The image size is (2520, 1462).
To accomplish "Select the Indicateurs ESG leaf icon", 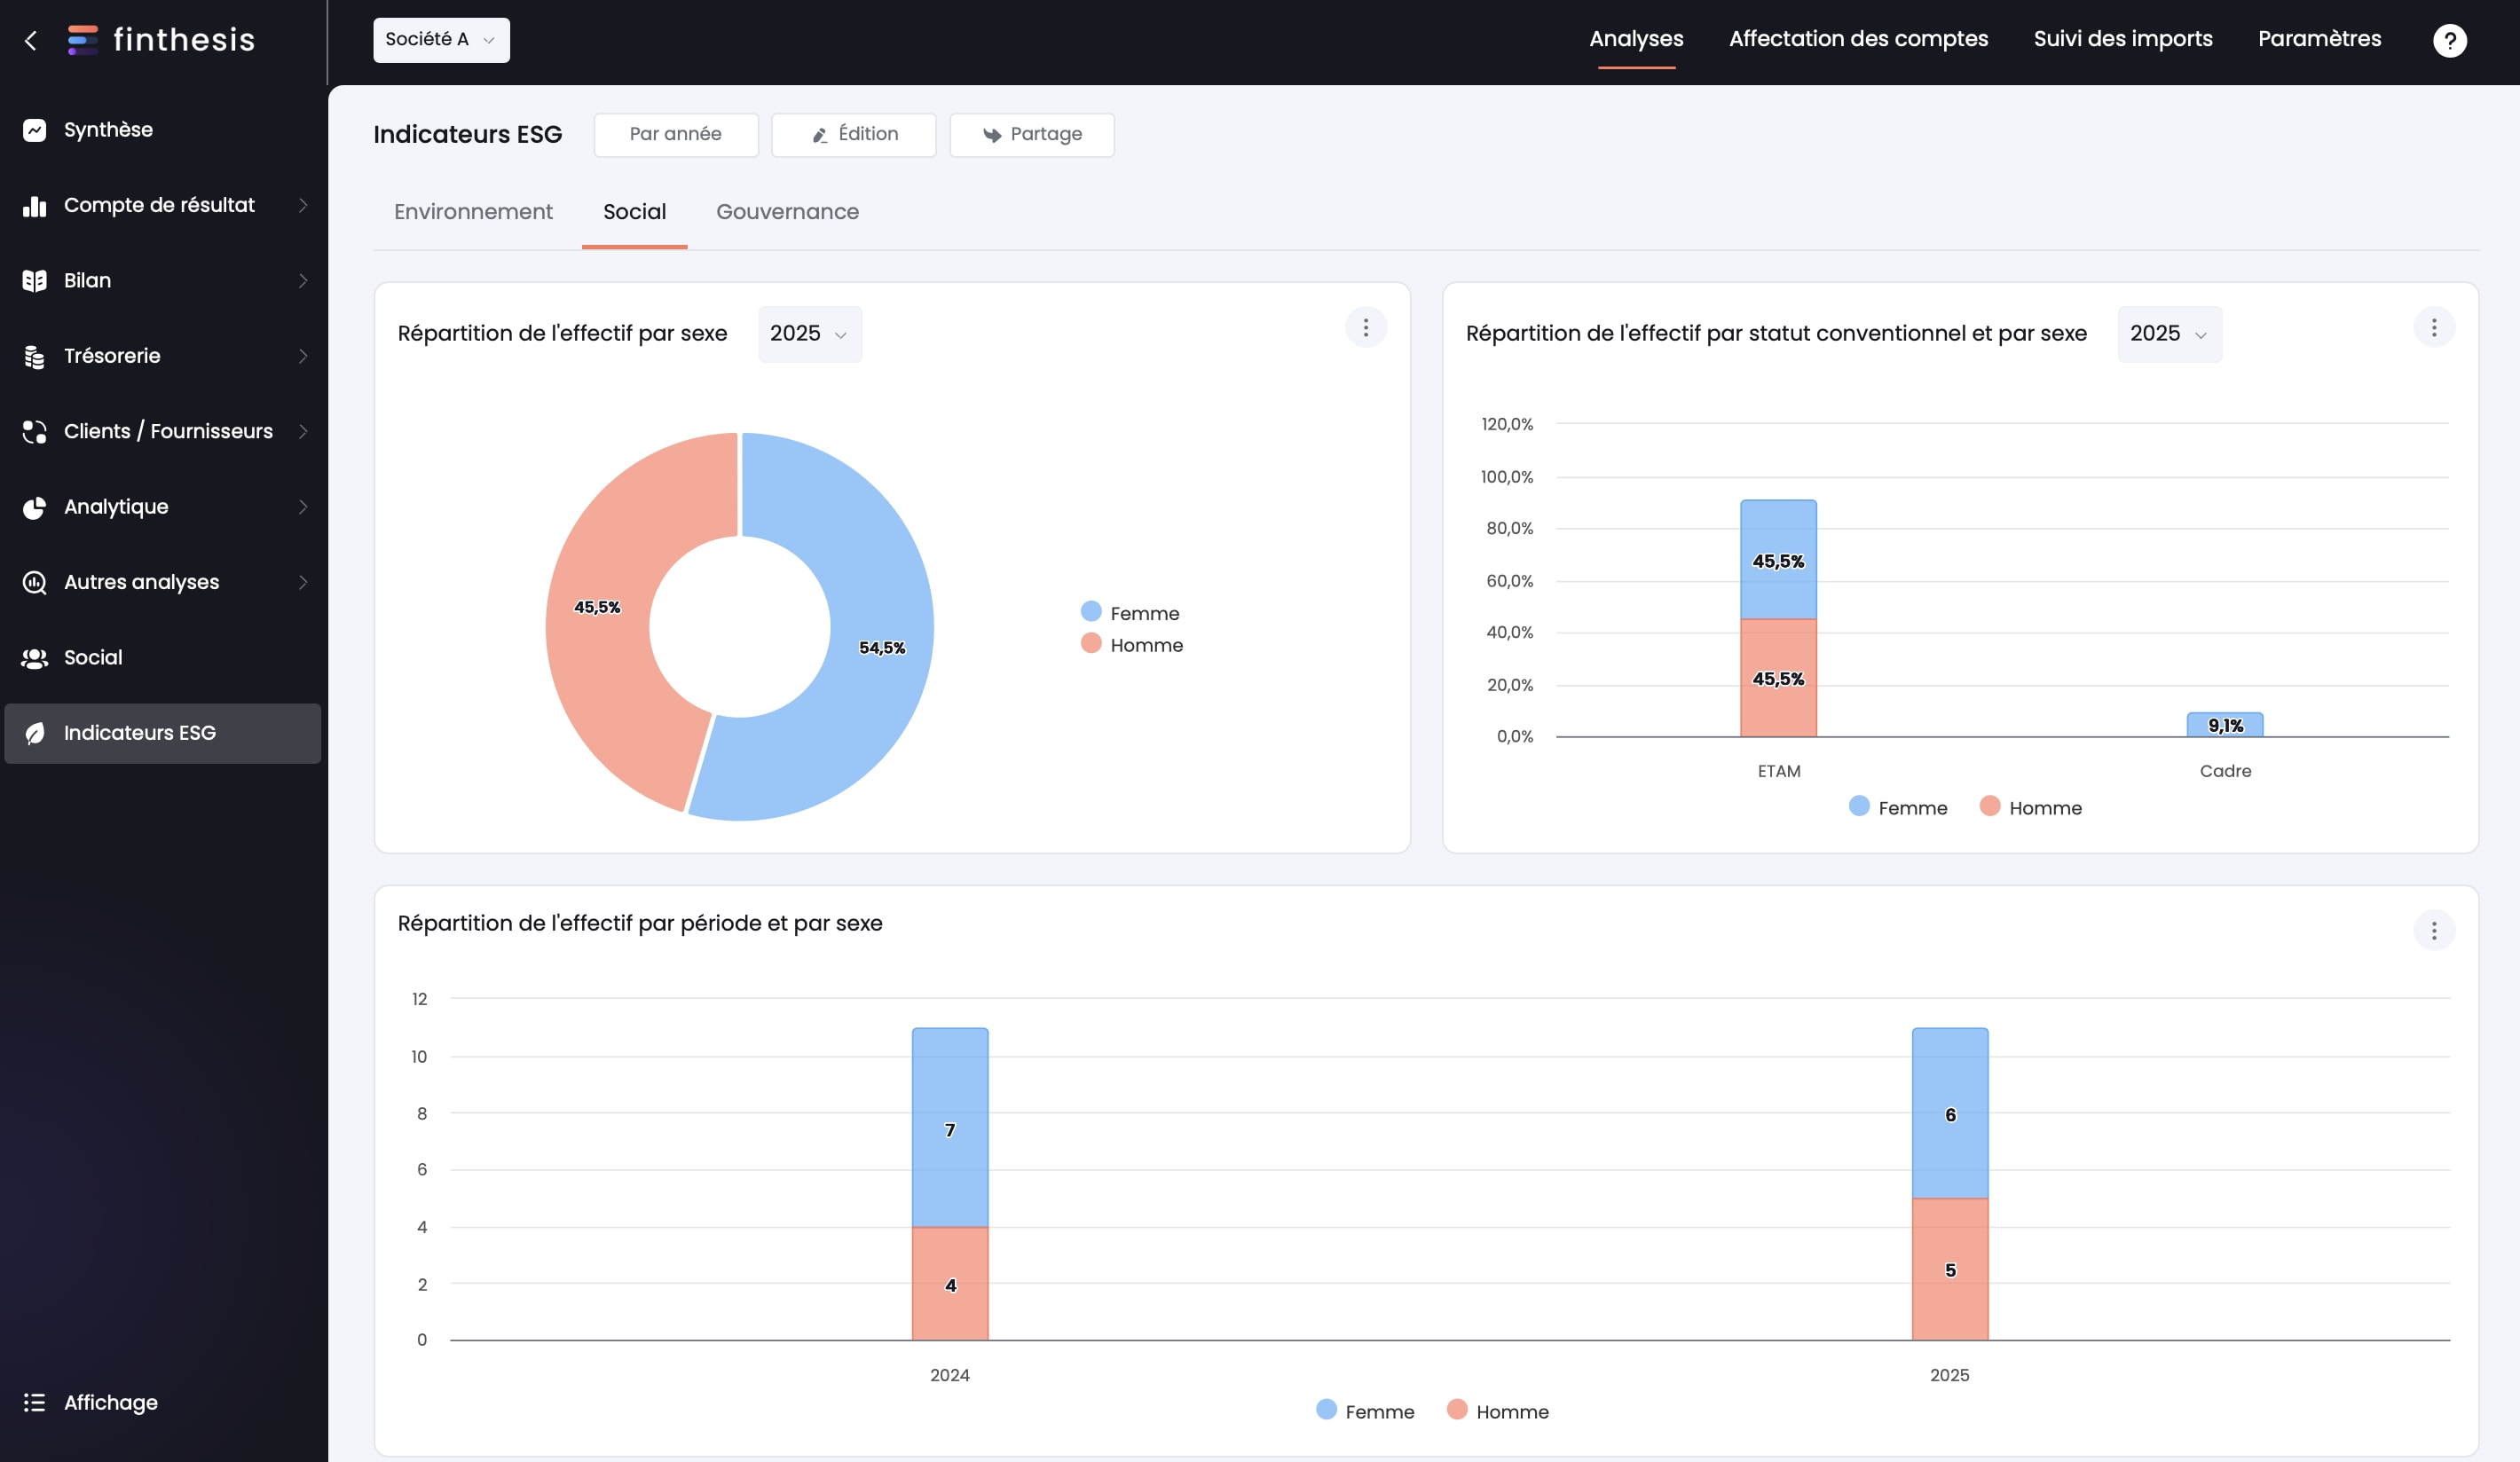I will point(34,733).
